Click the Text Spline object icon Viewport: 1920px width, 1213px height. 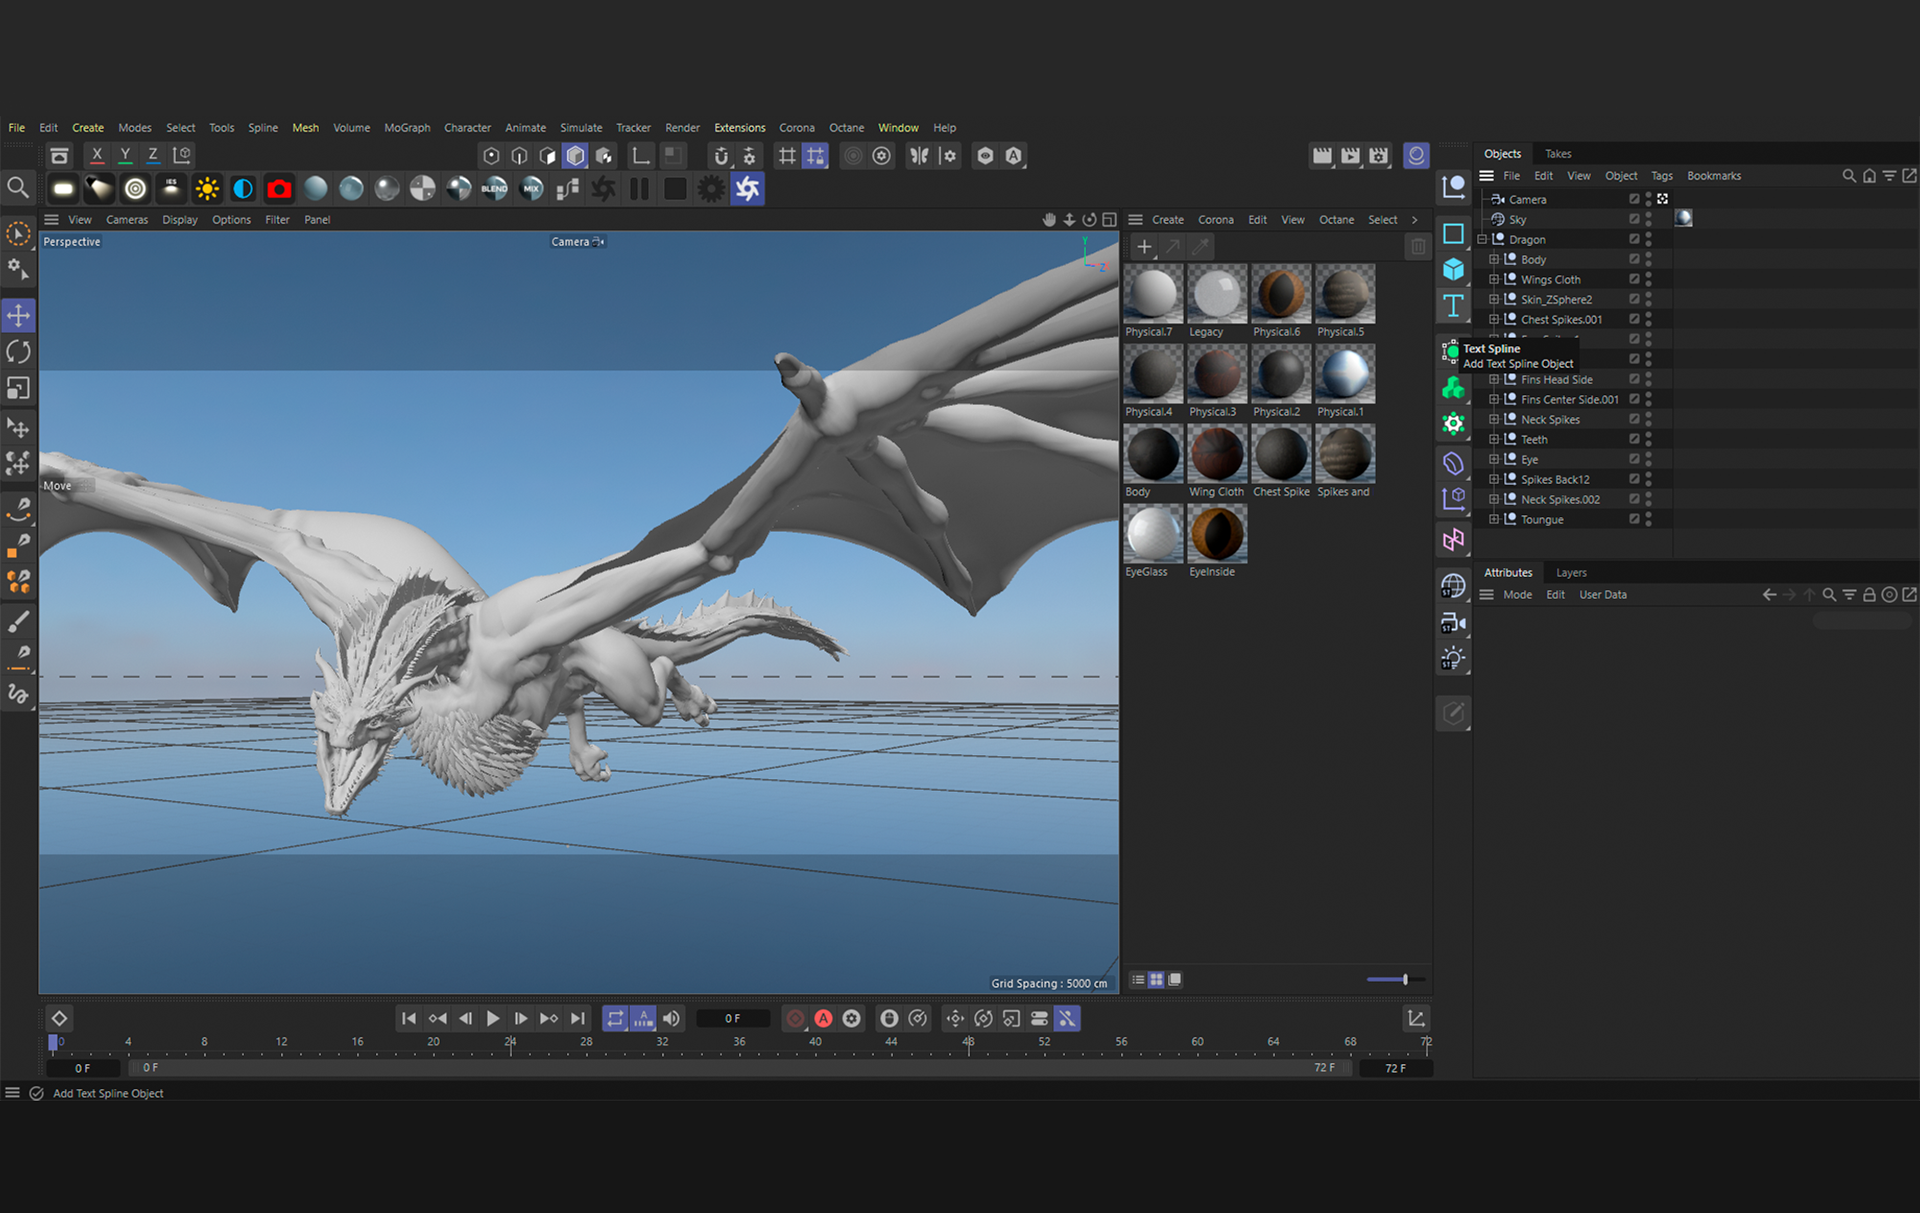[x=1453, y=306]
